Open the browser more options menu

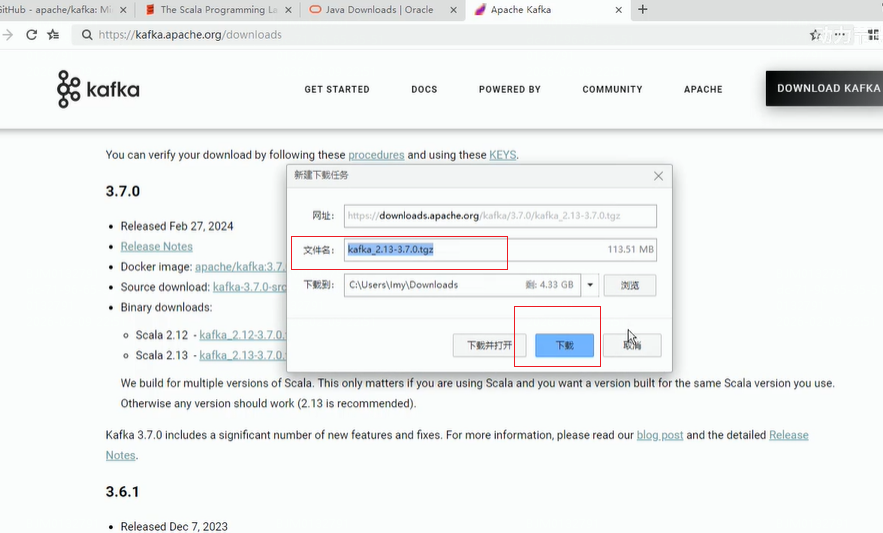coord(840,35)
